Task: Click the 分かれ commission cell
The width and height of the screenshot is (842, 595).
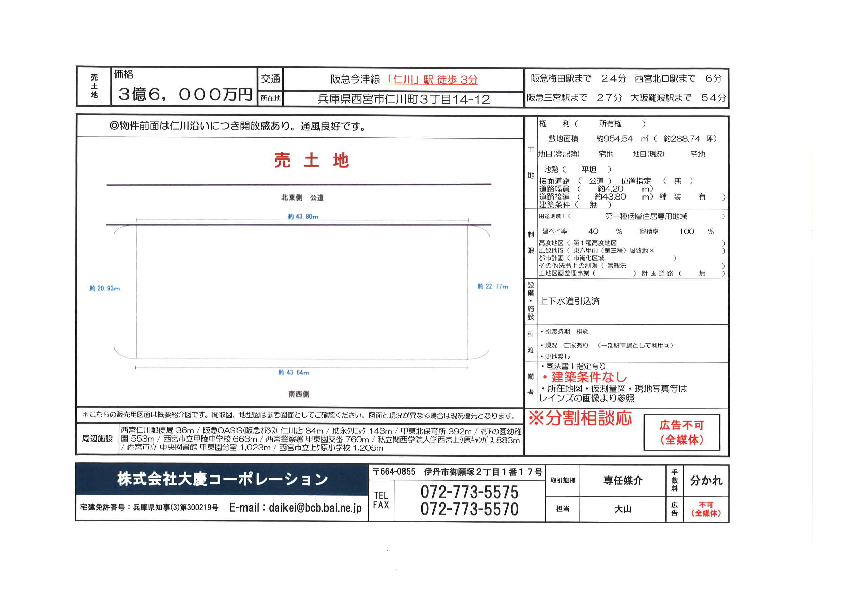Action: click(704, 480)
